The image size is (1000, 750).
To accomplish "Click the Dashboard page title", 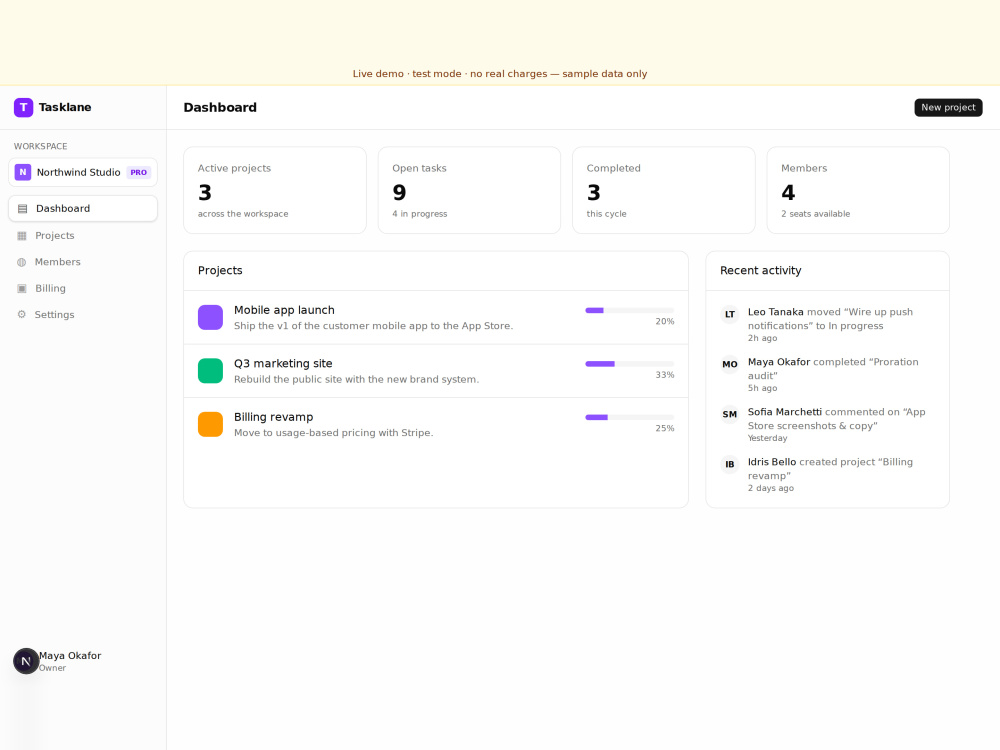I will [x=220, y=107].
